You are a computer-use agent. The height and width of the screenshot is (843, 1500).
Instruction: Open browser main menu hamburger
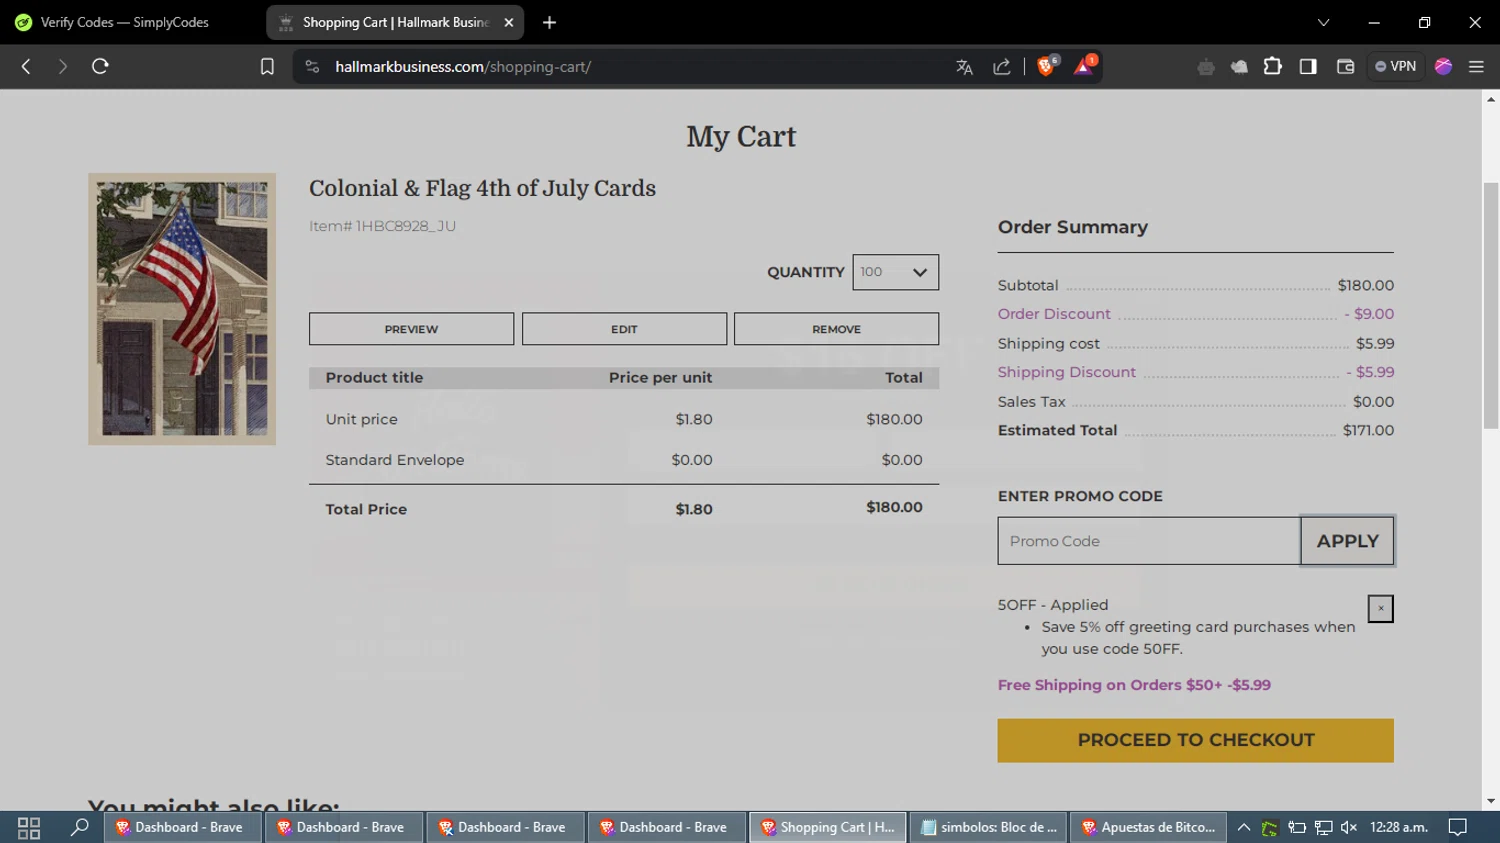coord(1476,67)
